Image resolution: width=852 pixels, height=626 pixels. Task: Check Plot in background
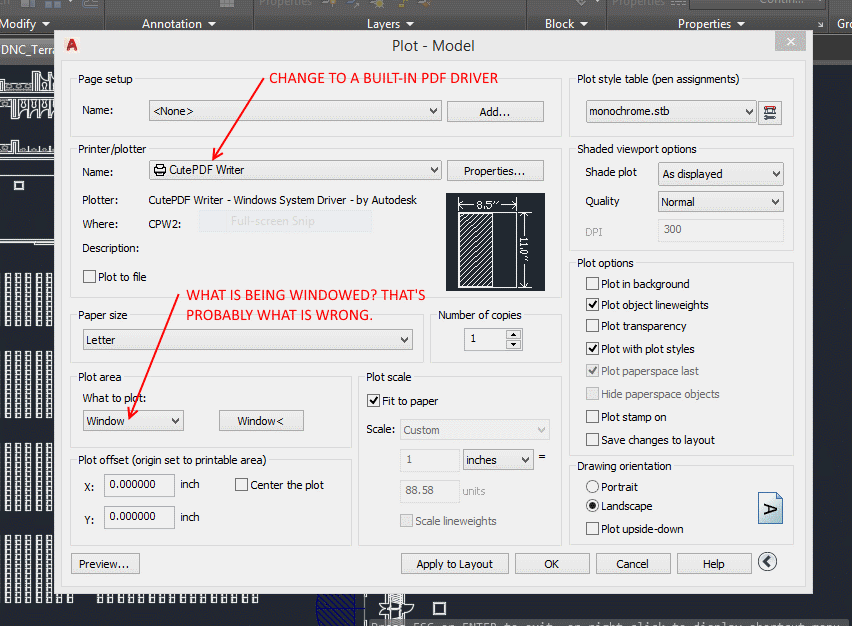pyautogui.click(x=592, y=284)
